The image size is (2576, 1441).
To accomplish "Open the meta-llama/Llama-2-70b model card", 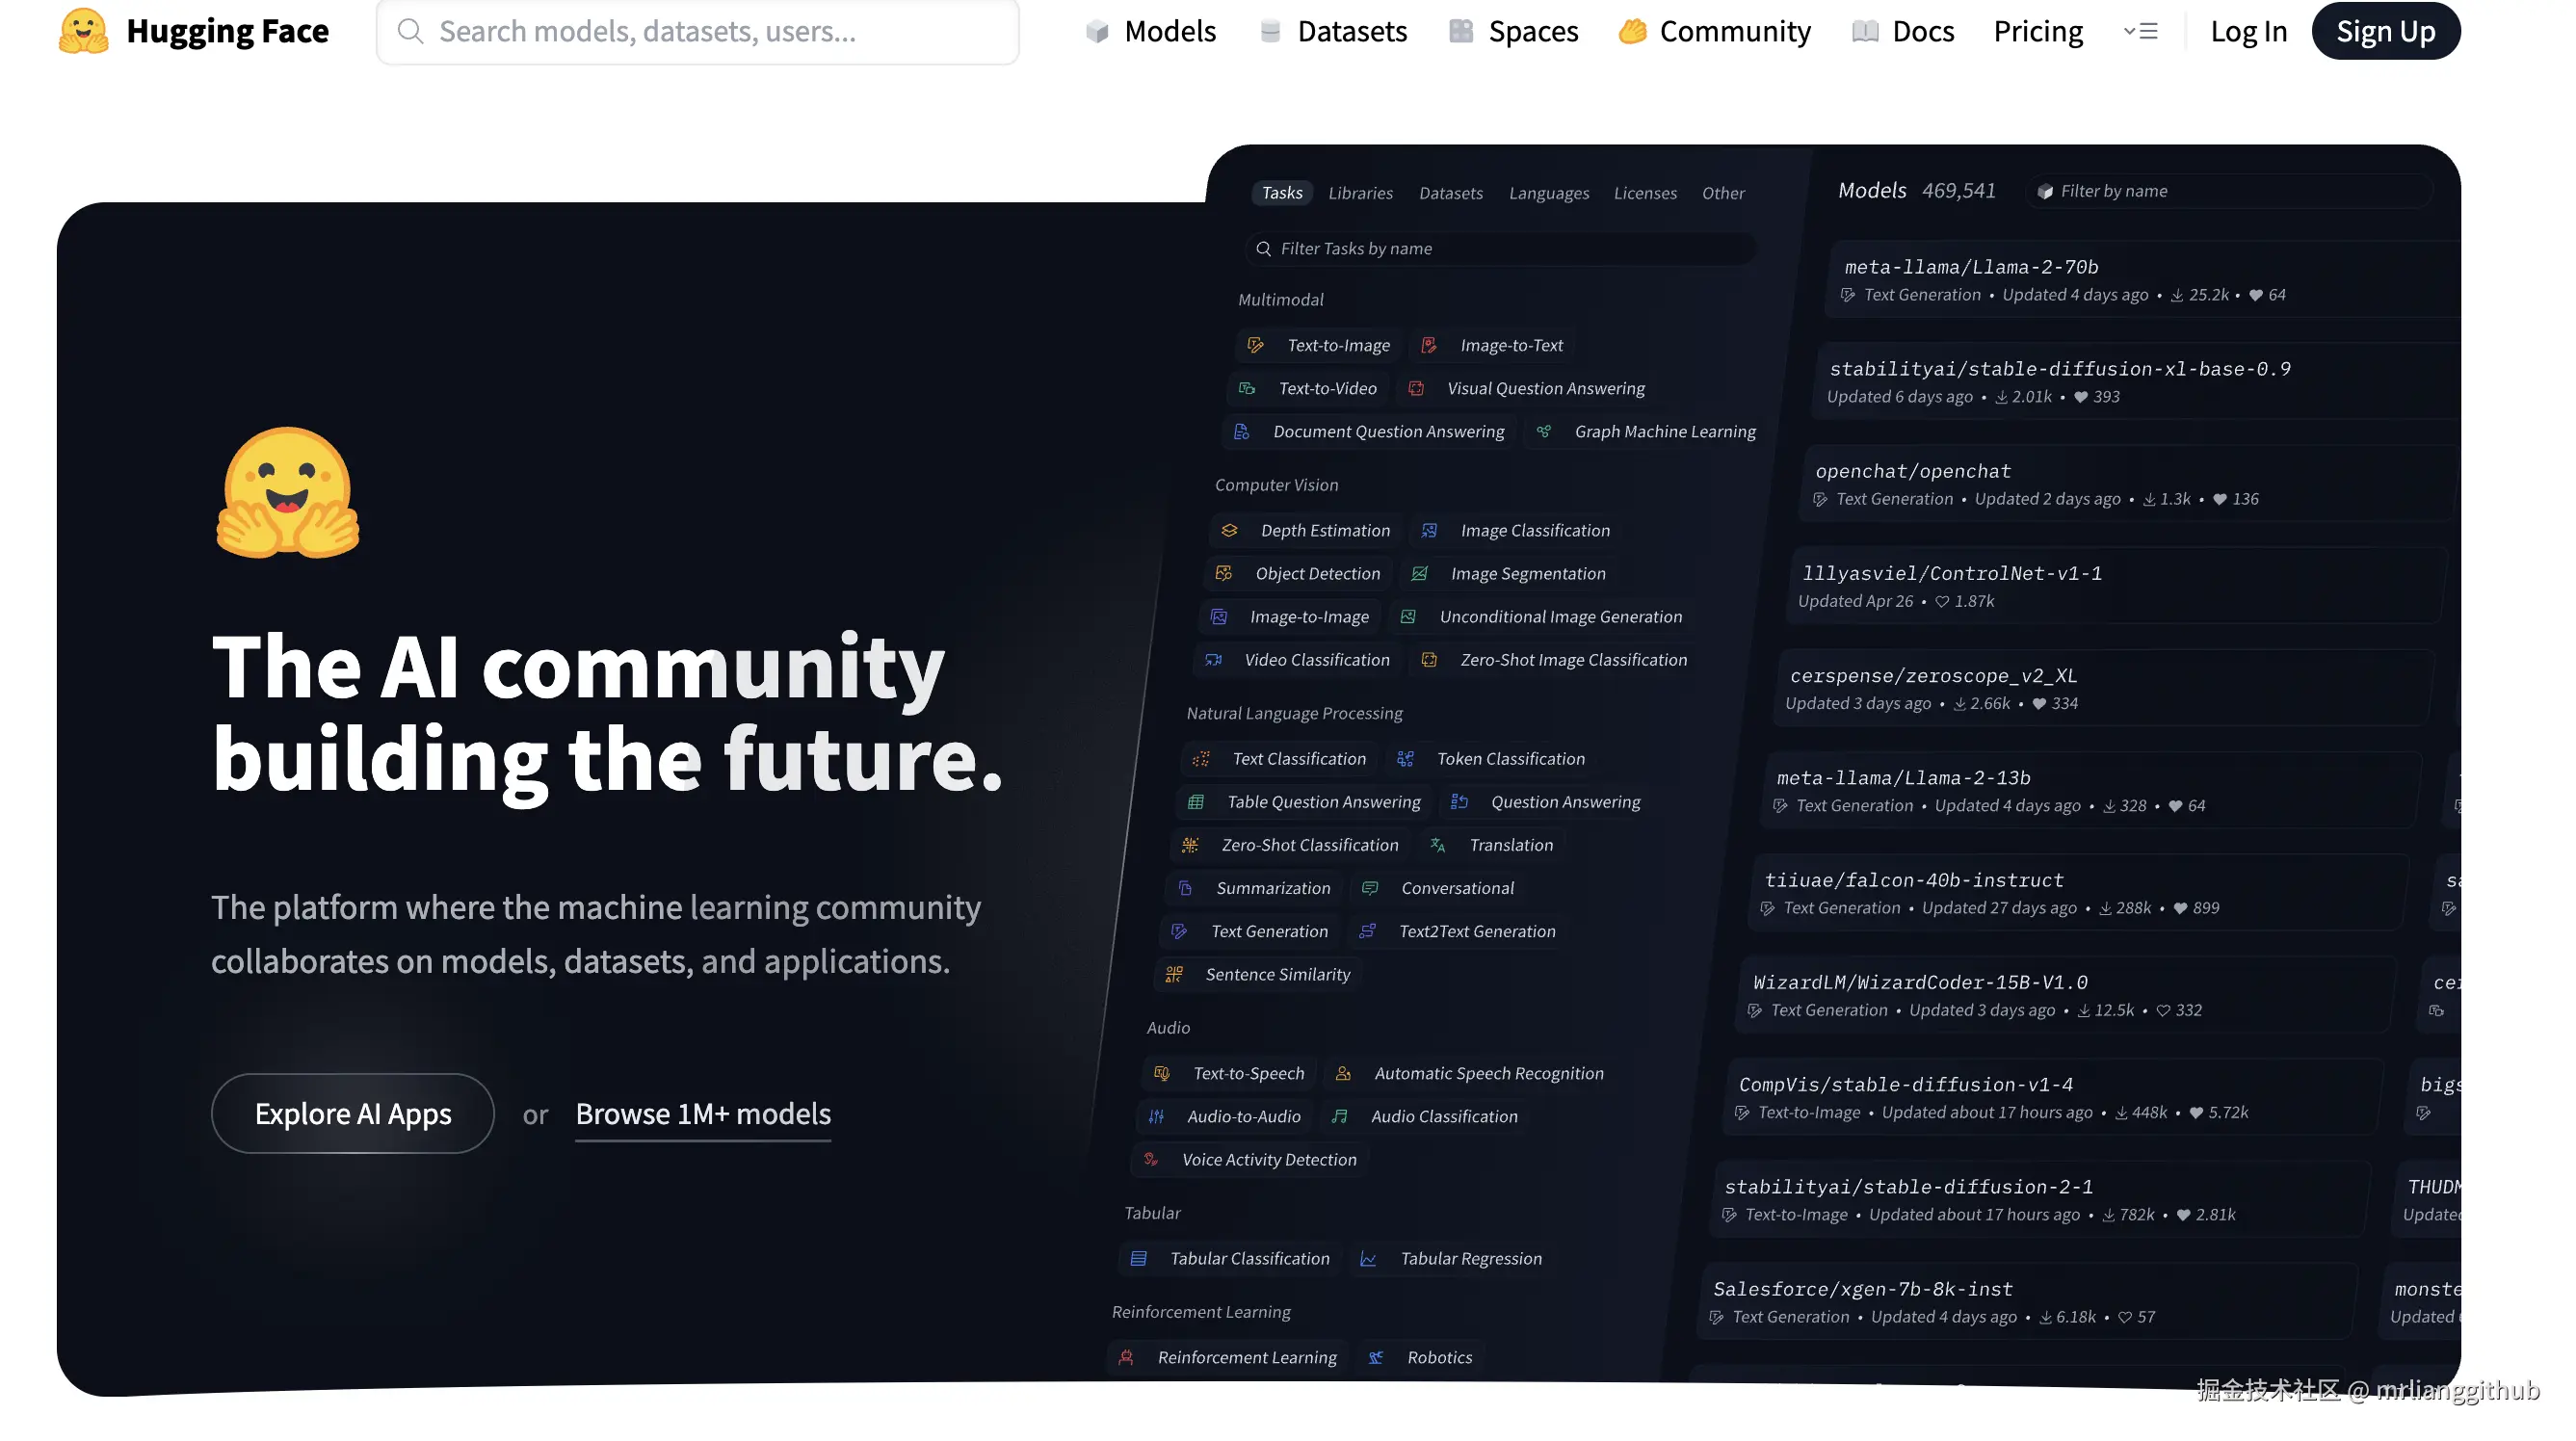I will pos(1970,267).
